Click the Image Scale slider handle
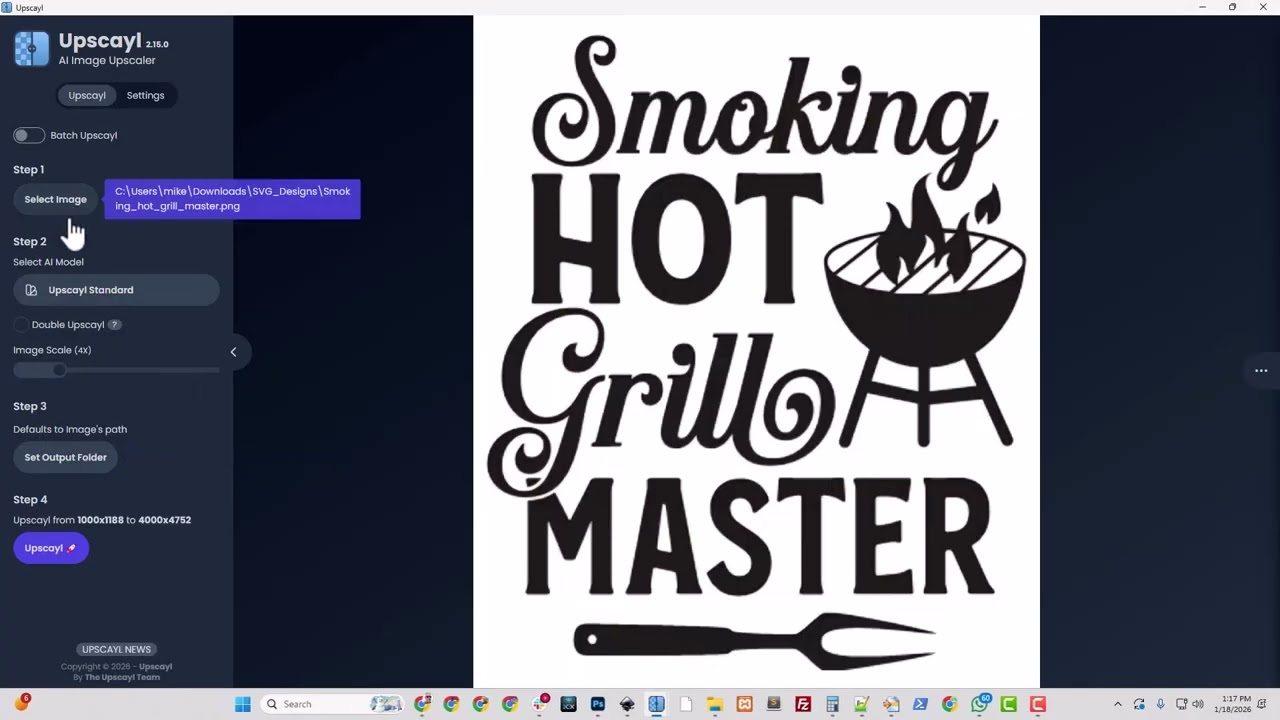This screenshot has width=1280, height=720. [x=60, y=370]
